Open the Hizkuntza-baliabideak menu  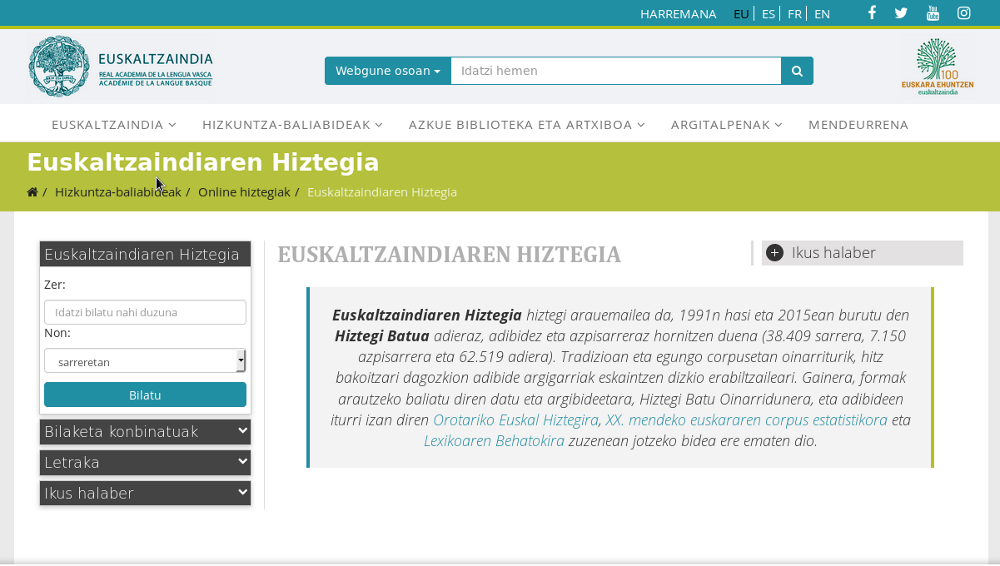(292, 125)
